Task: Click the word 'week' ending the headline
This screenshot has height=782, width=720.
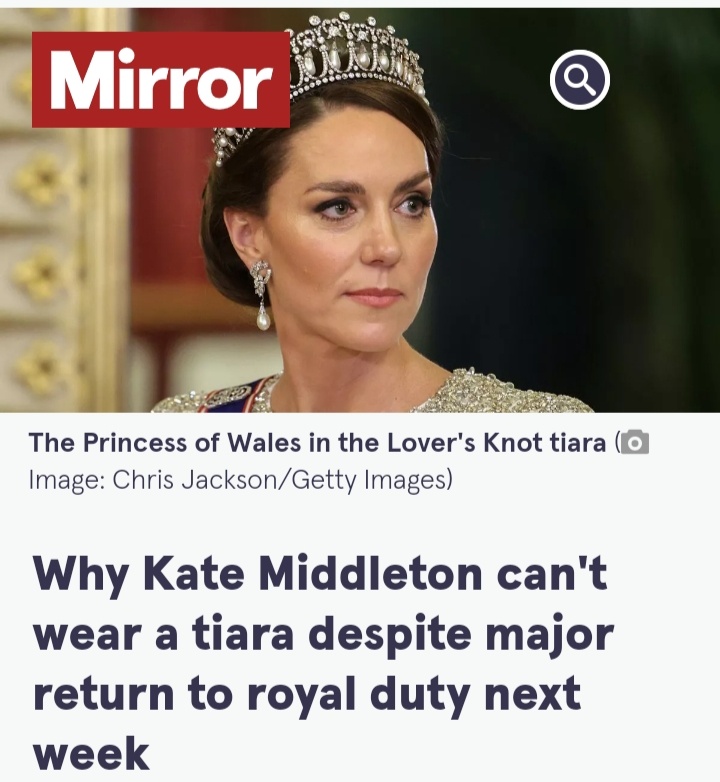Action: point(91,753)
